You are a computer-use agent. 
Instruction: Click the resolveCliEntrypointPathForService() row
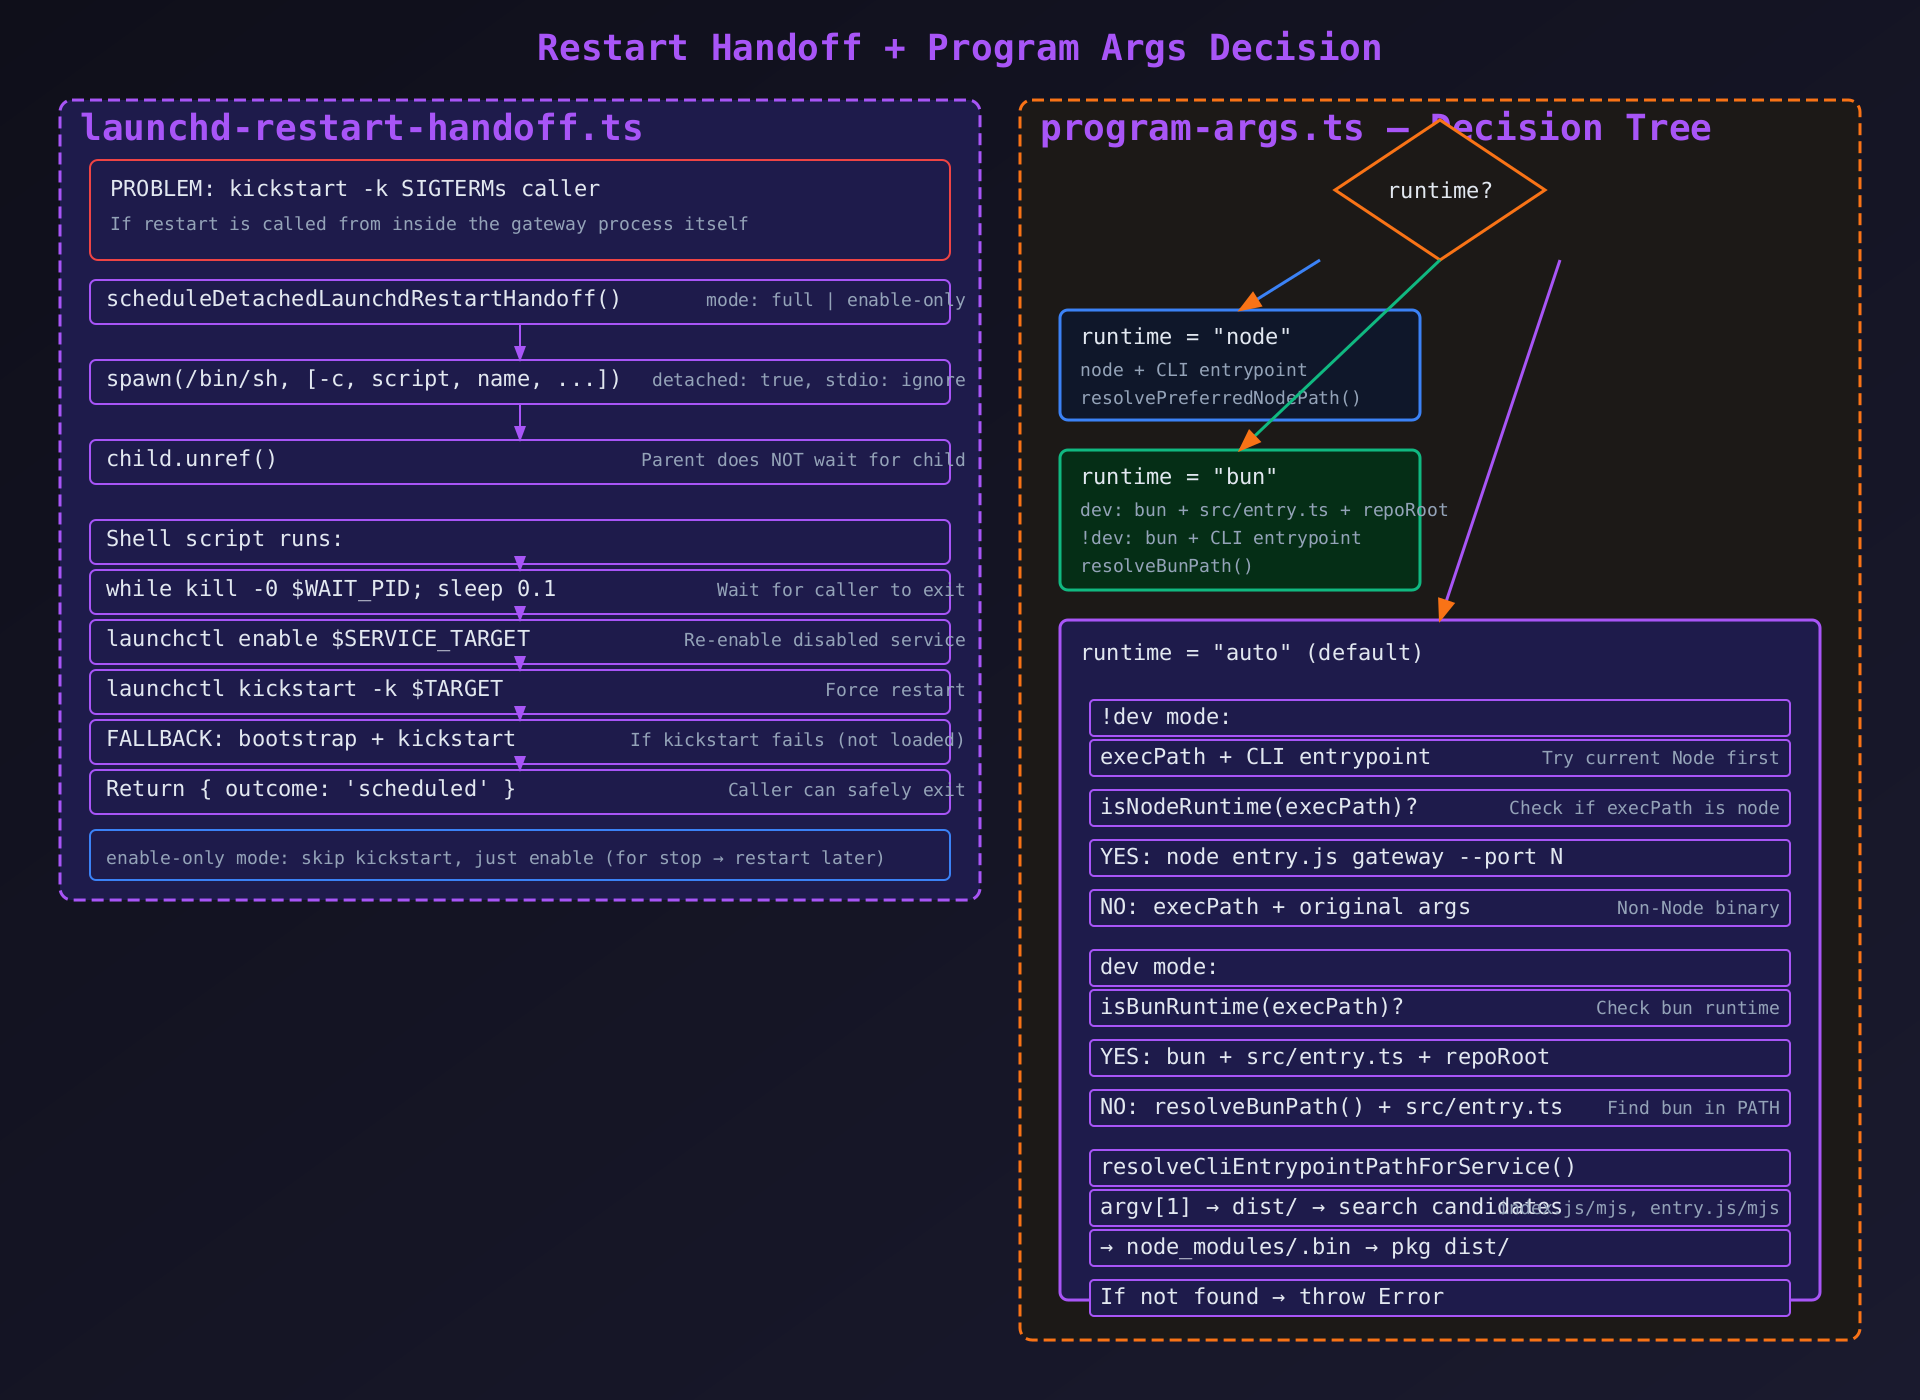click(x=1439, y=1168)
